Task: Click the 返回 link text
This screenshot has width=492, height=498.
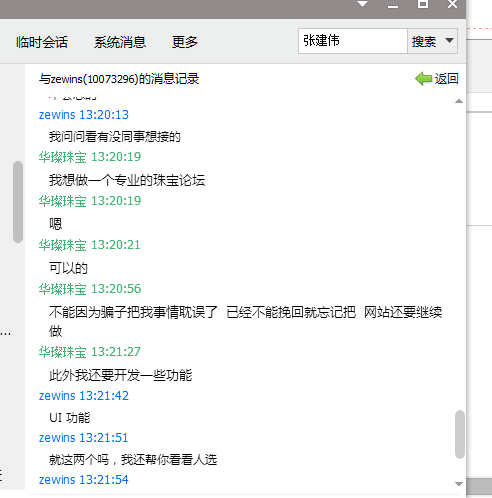Action: click(x=446, y=79)
